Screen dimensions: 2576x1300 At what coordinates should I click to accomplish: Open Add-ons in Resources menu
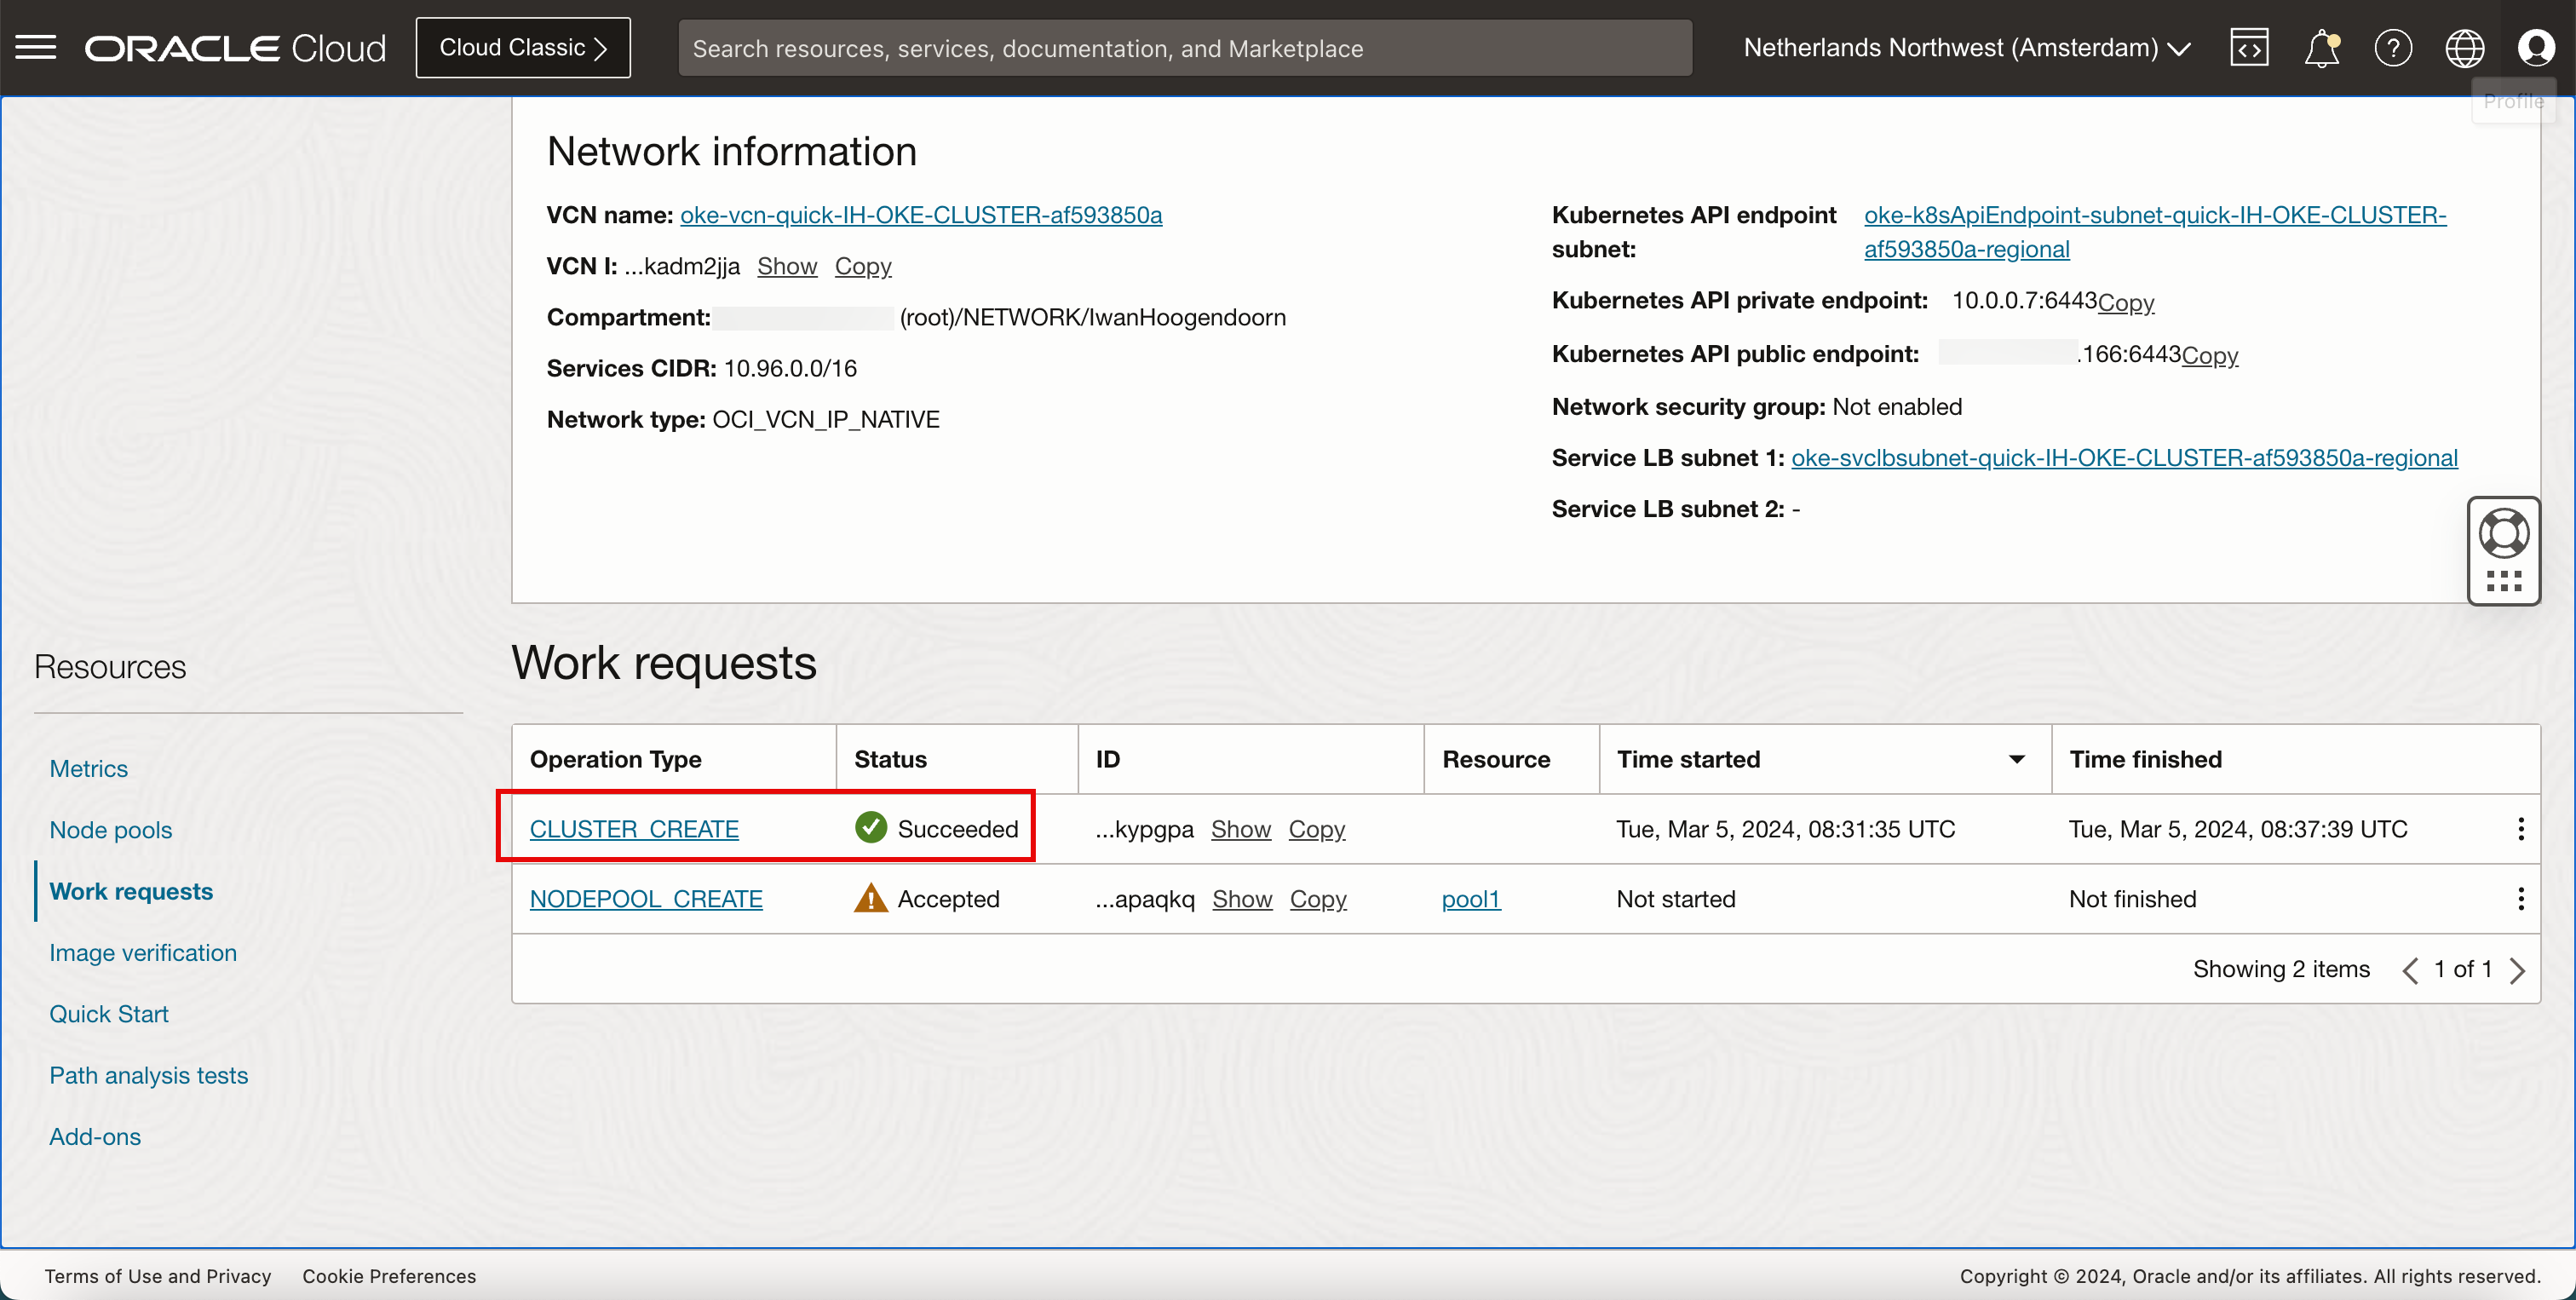(95, 1136)
